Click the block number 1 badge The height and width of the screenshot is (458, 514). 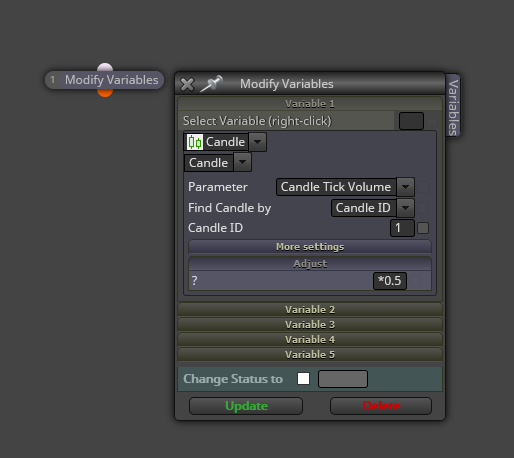tap(52, 80)
